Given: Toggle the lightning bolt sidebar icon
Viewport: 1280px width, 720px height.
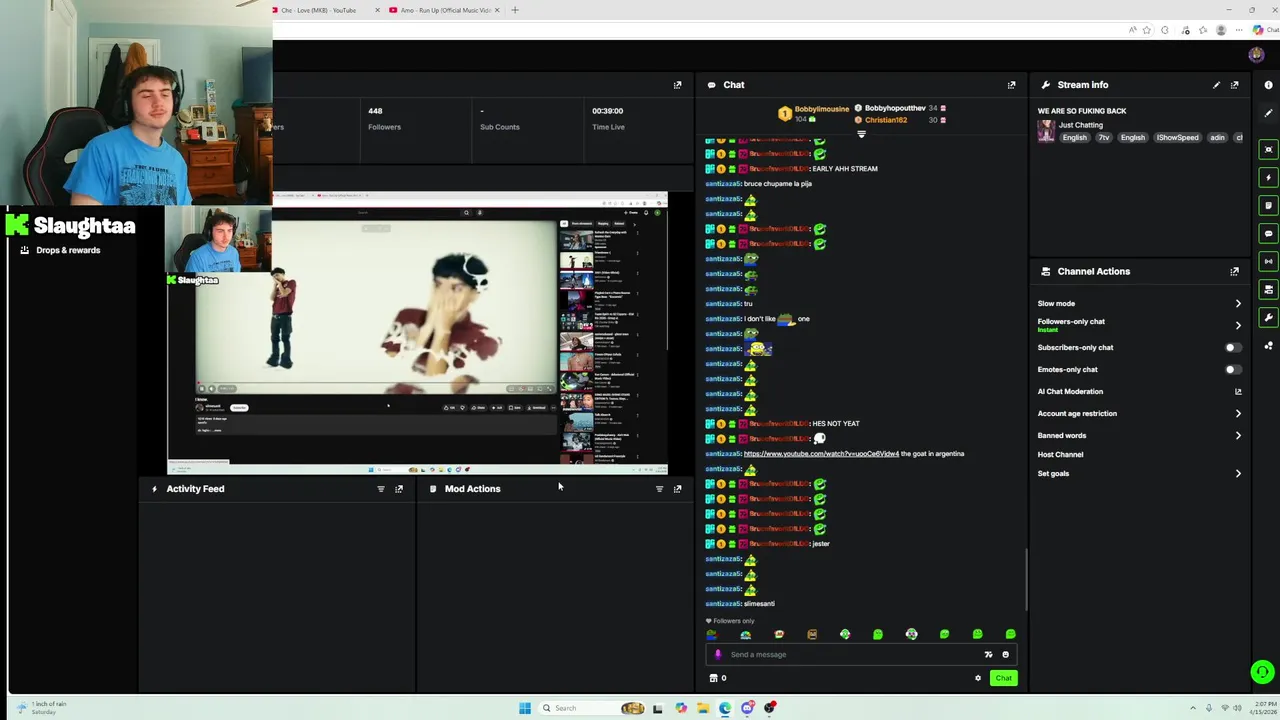Looking at the screenshot, I should click(x=1268, y=177).
